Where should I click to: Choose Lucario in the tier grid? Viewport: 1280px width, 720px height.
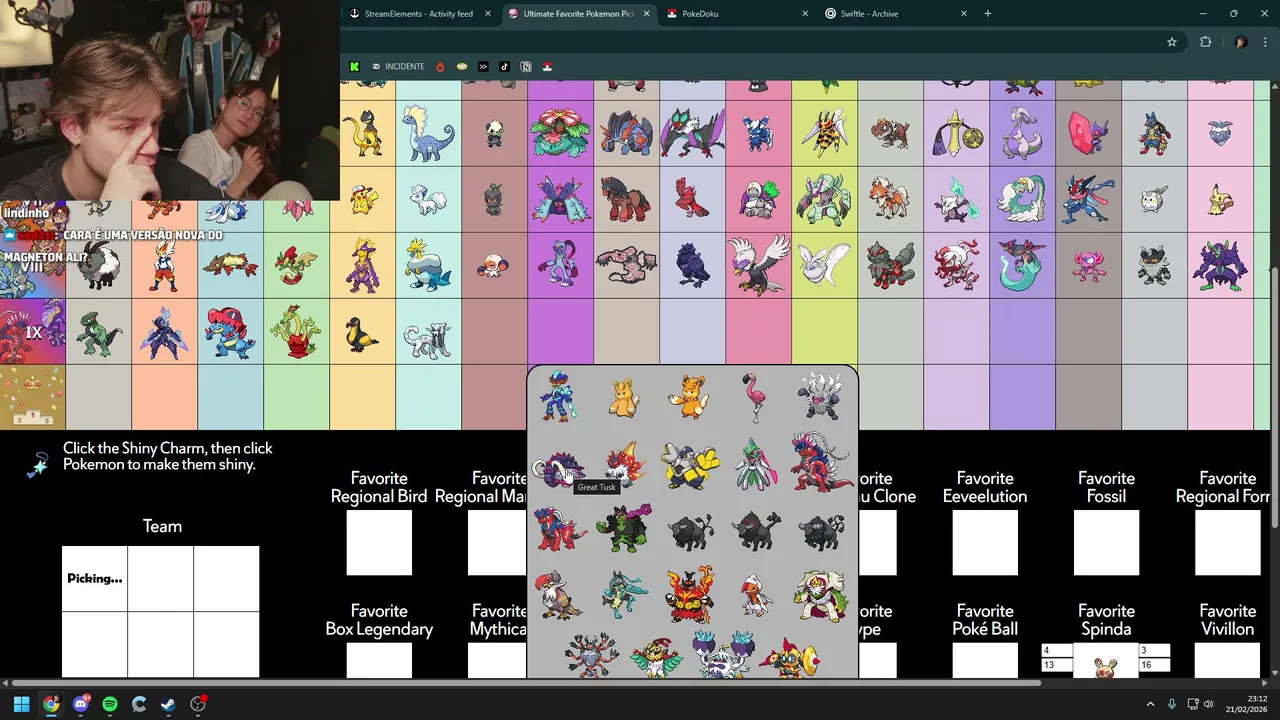[x=1154, y=133]
